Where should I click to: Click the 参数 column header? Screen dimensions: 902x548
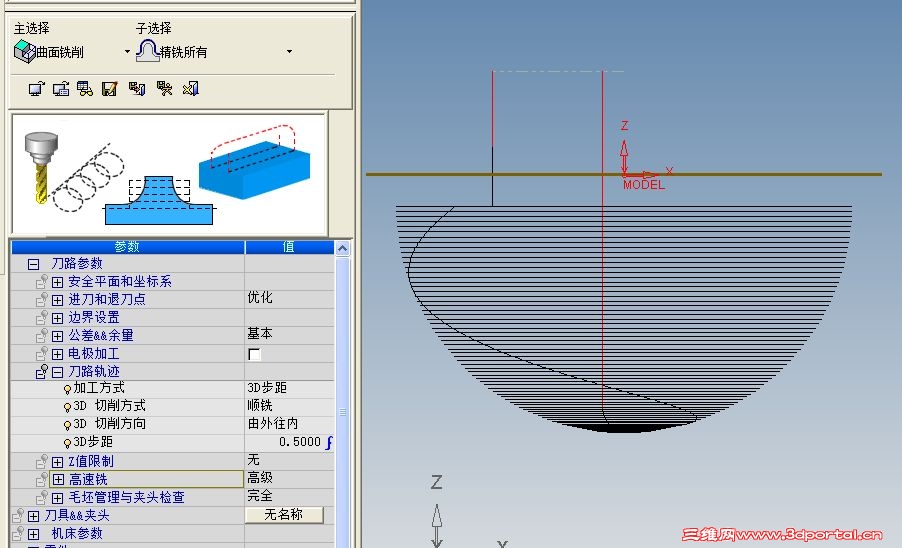(x=128, y=247)
